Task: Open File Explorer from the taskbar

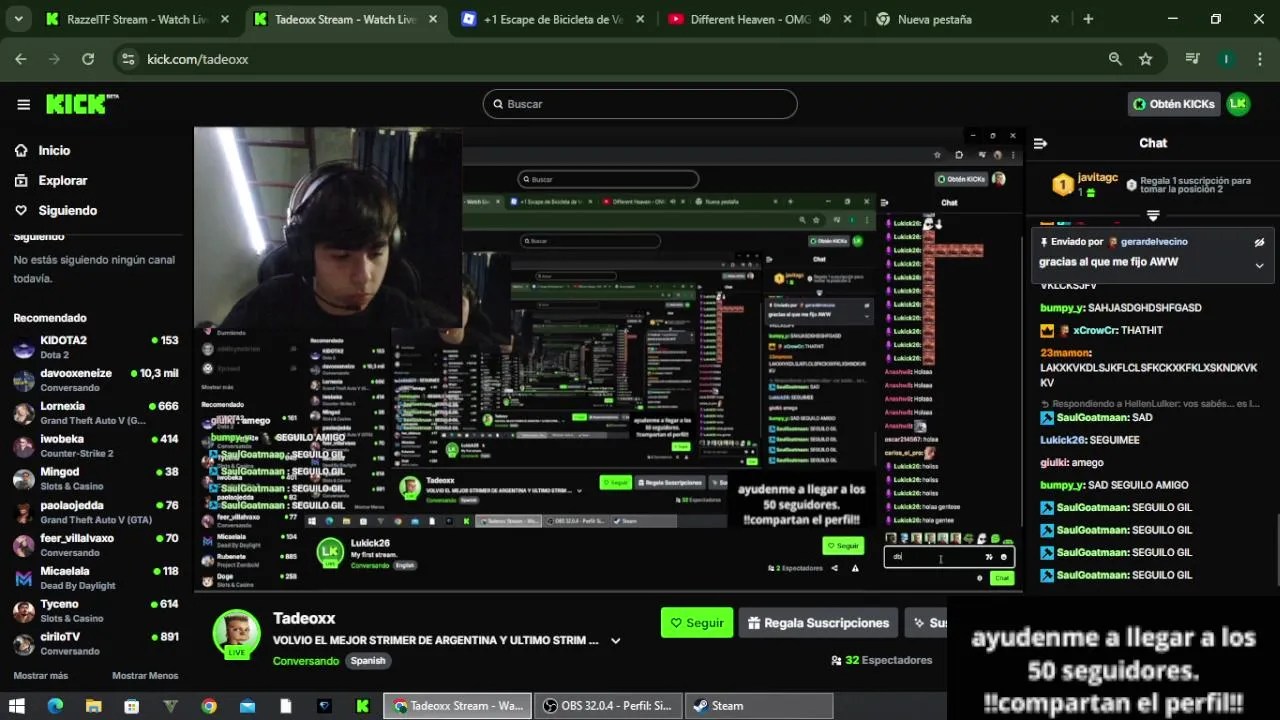Action: click(93, 706)
